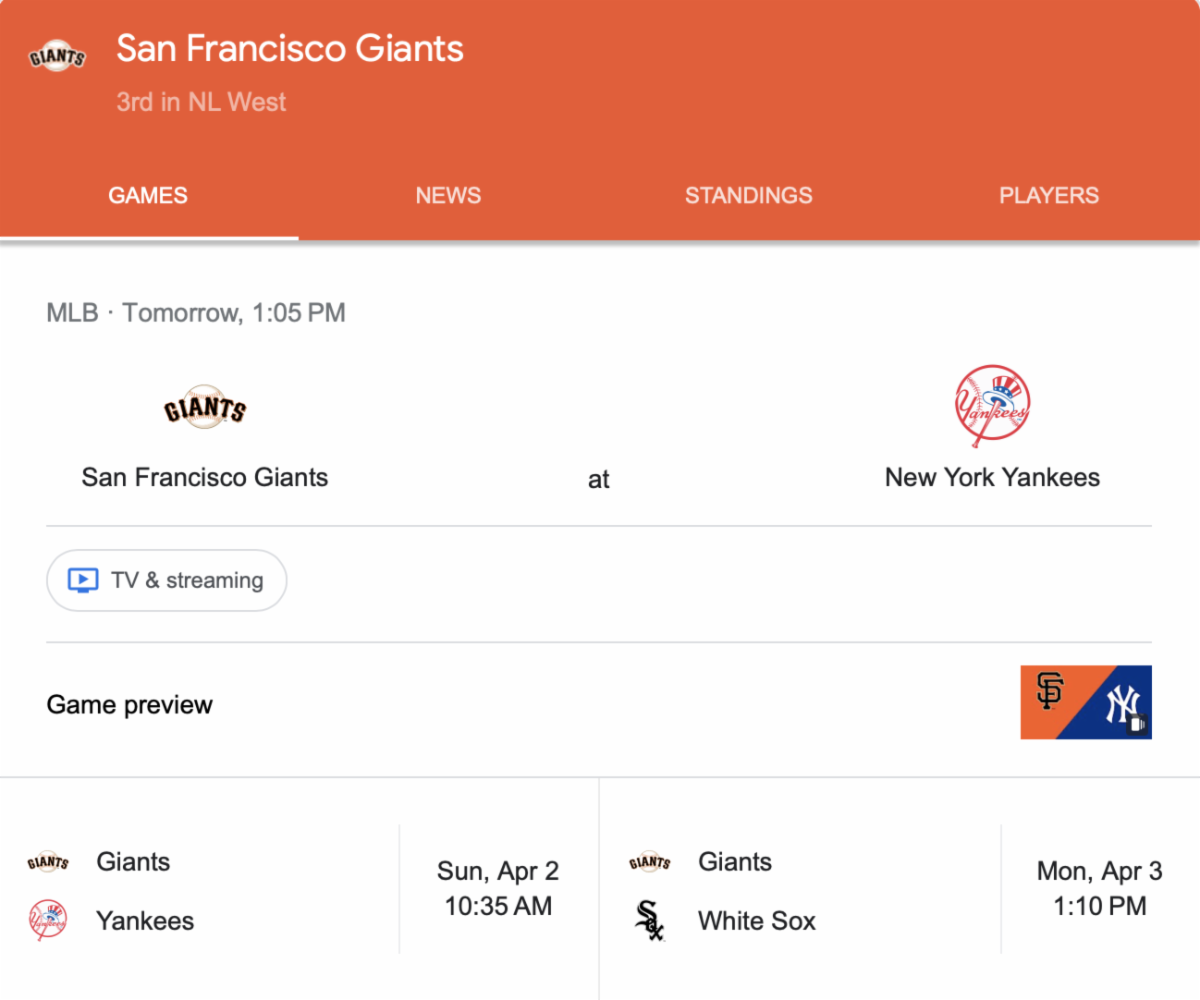This screenshot has width=1200, height=1000.
Task: Click the Yankees logo in Sunday's game
Action: 48,920
